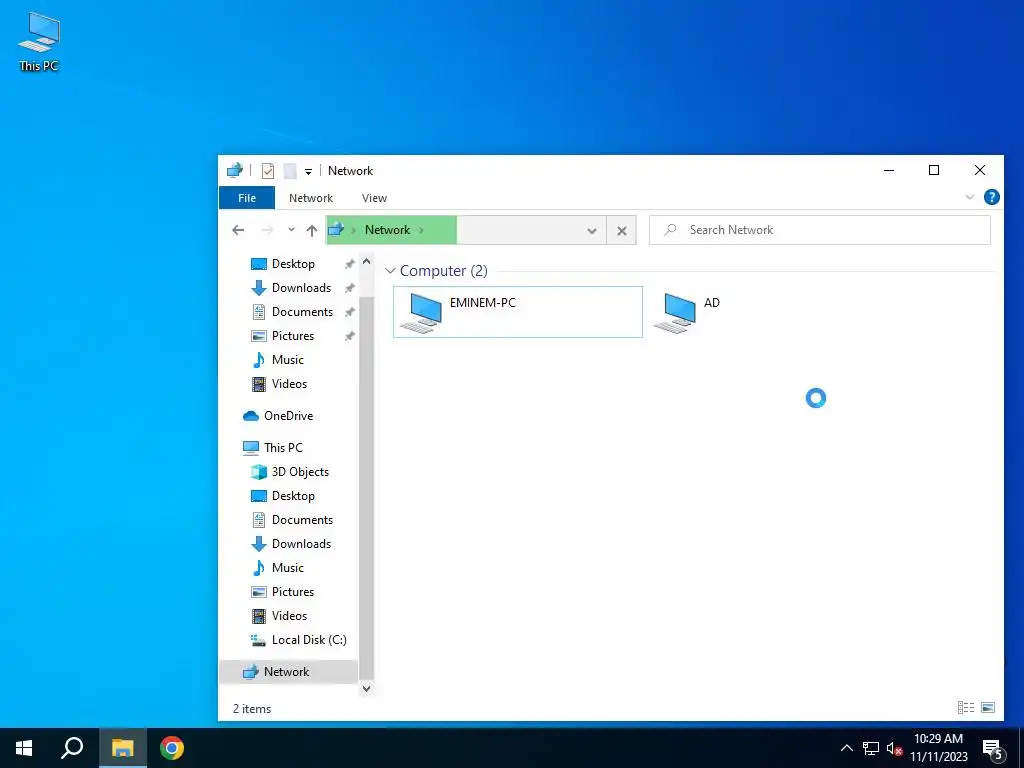Open the File tab

(x=247, y=198)
